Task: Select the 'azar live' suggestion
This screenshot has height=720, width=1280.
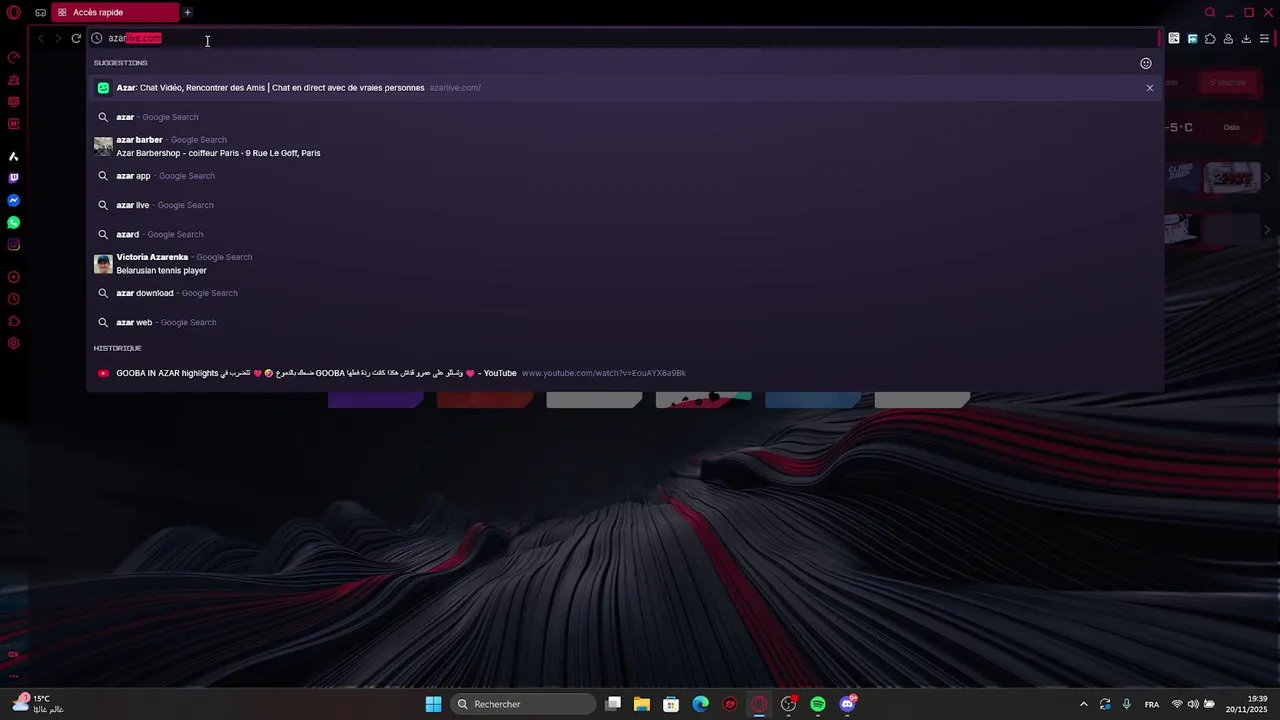Action: point(625,205)
